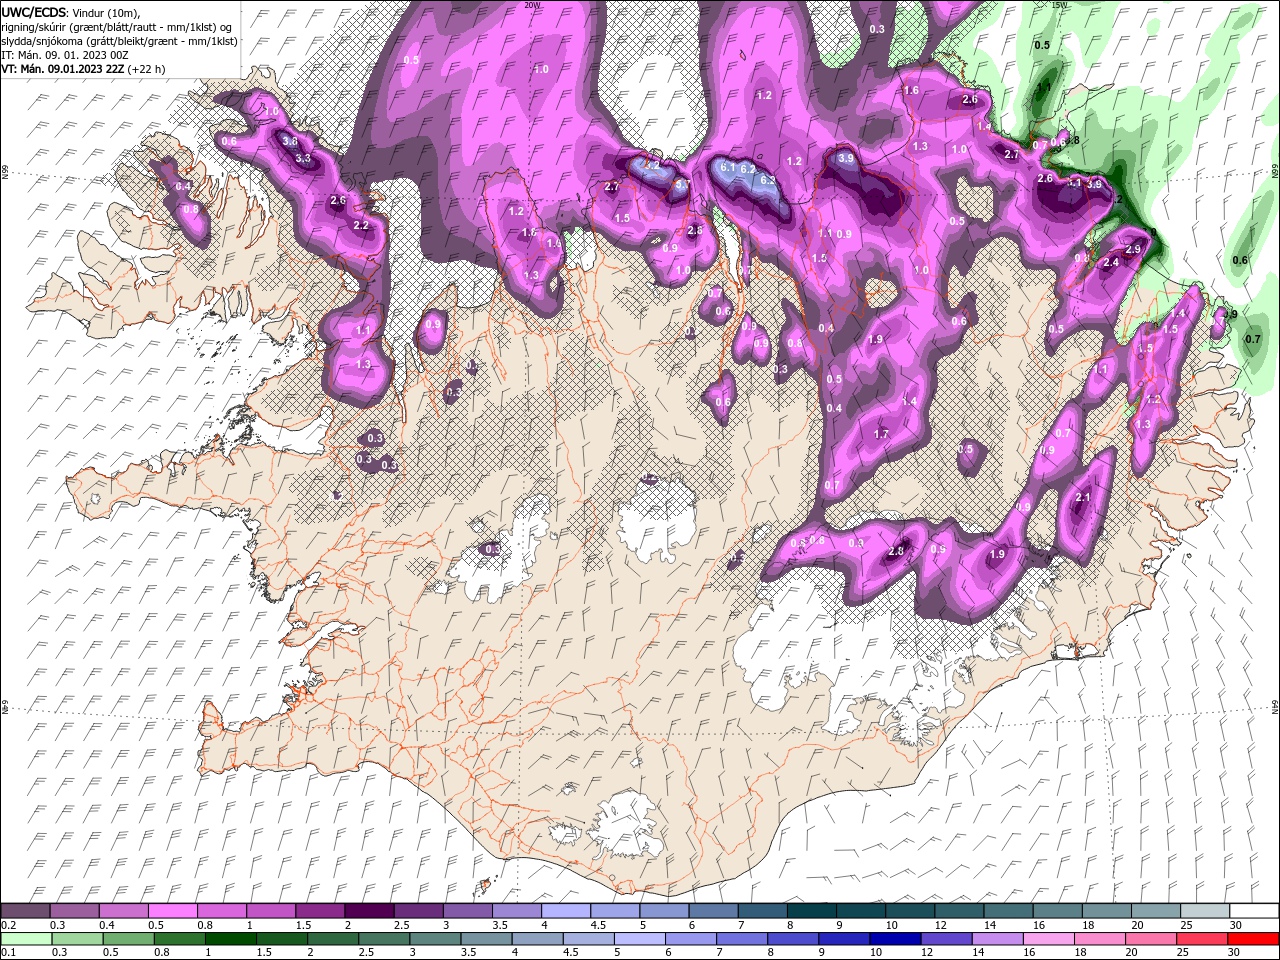Click the 'VT: Mán. 09.01.2023 22Z' valid time
1280x960 pixels.
point(63,69)
